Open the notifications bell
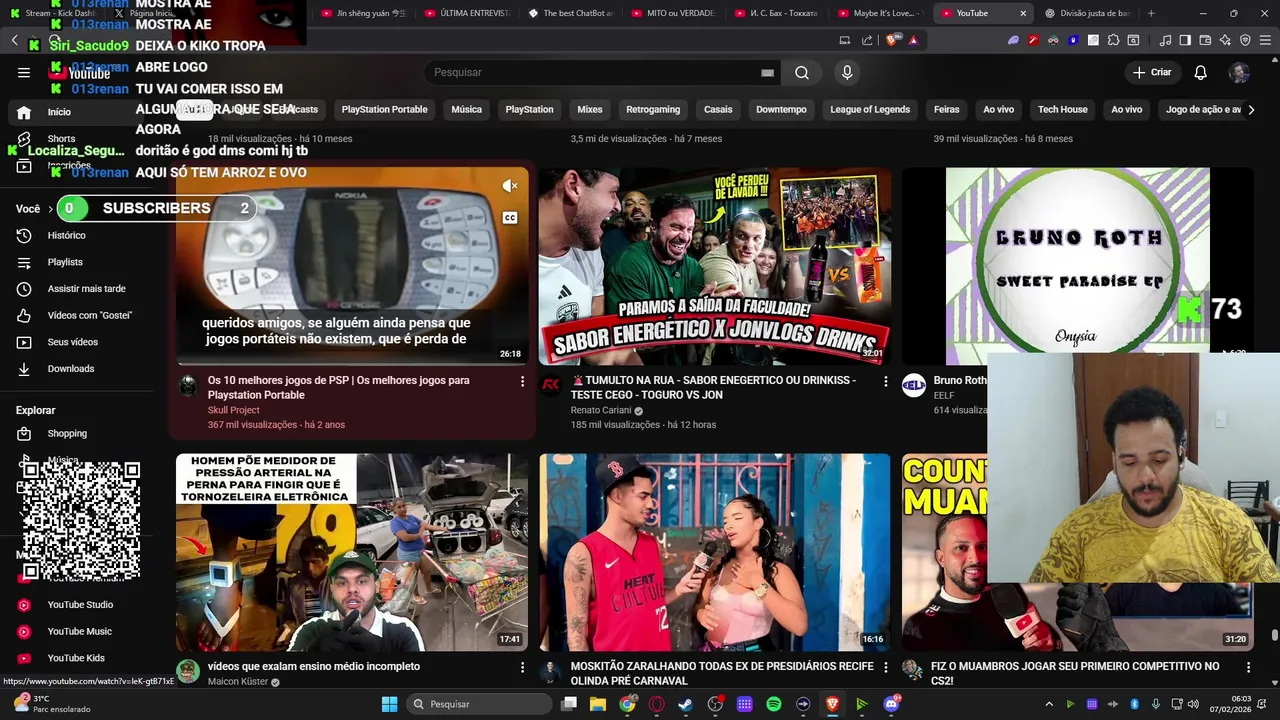1280x720 pixels. [1201, 72]
